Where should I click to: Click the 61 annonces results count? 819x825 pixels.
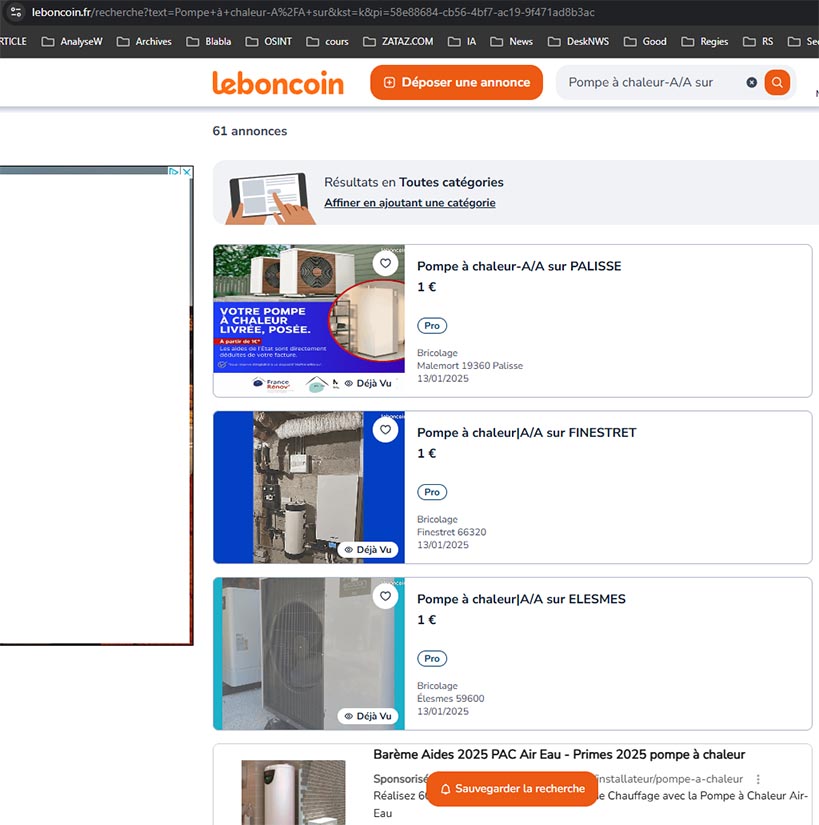(x=250, y=131)
